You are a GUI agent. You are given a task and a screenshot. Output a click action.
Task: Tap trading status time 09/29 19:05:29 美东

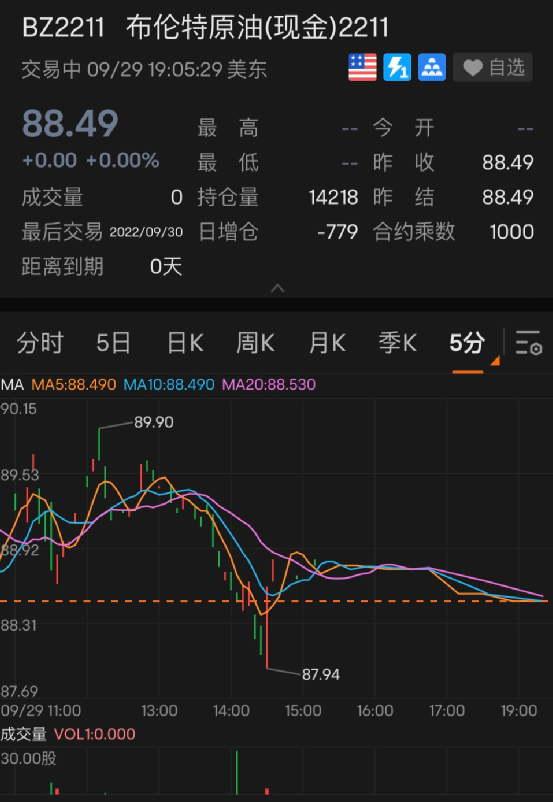pos(177,70)
